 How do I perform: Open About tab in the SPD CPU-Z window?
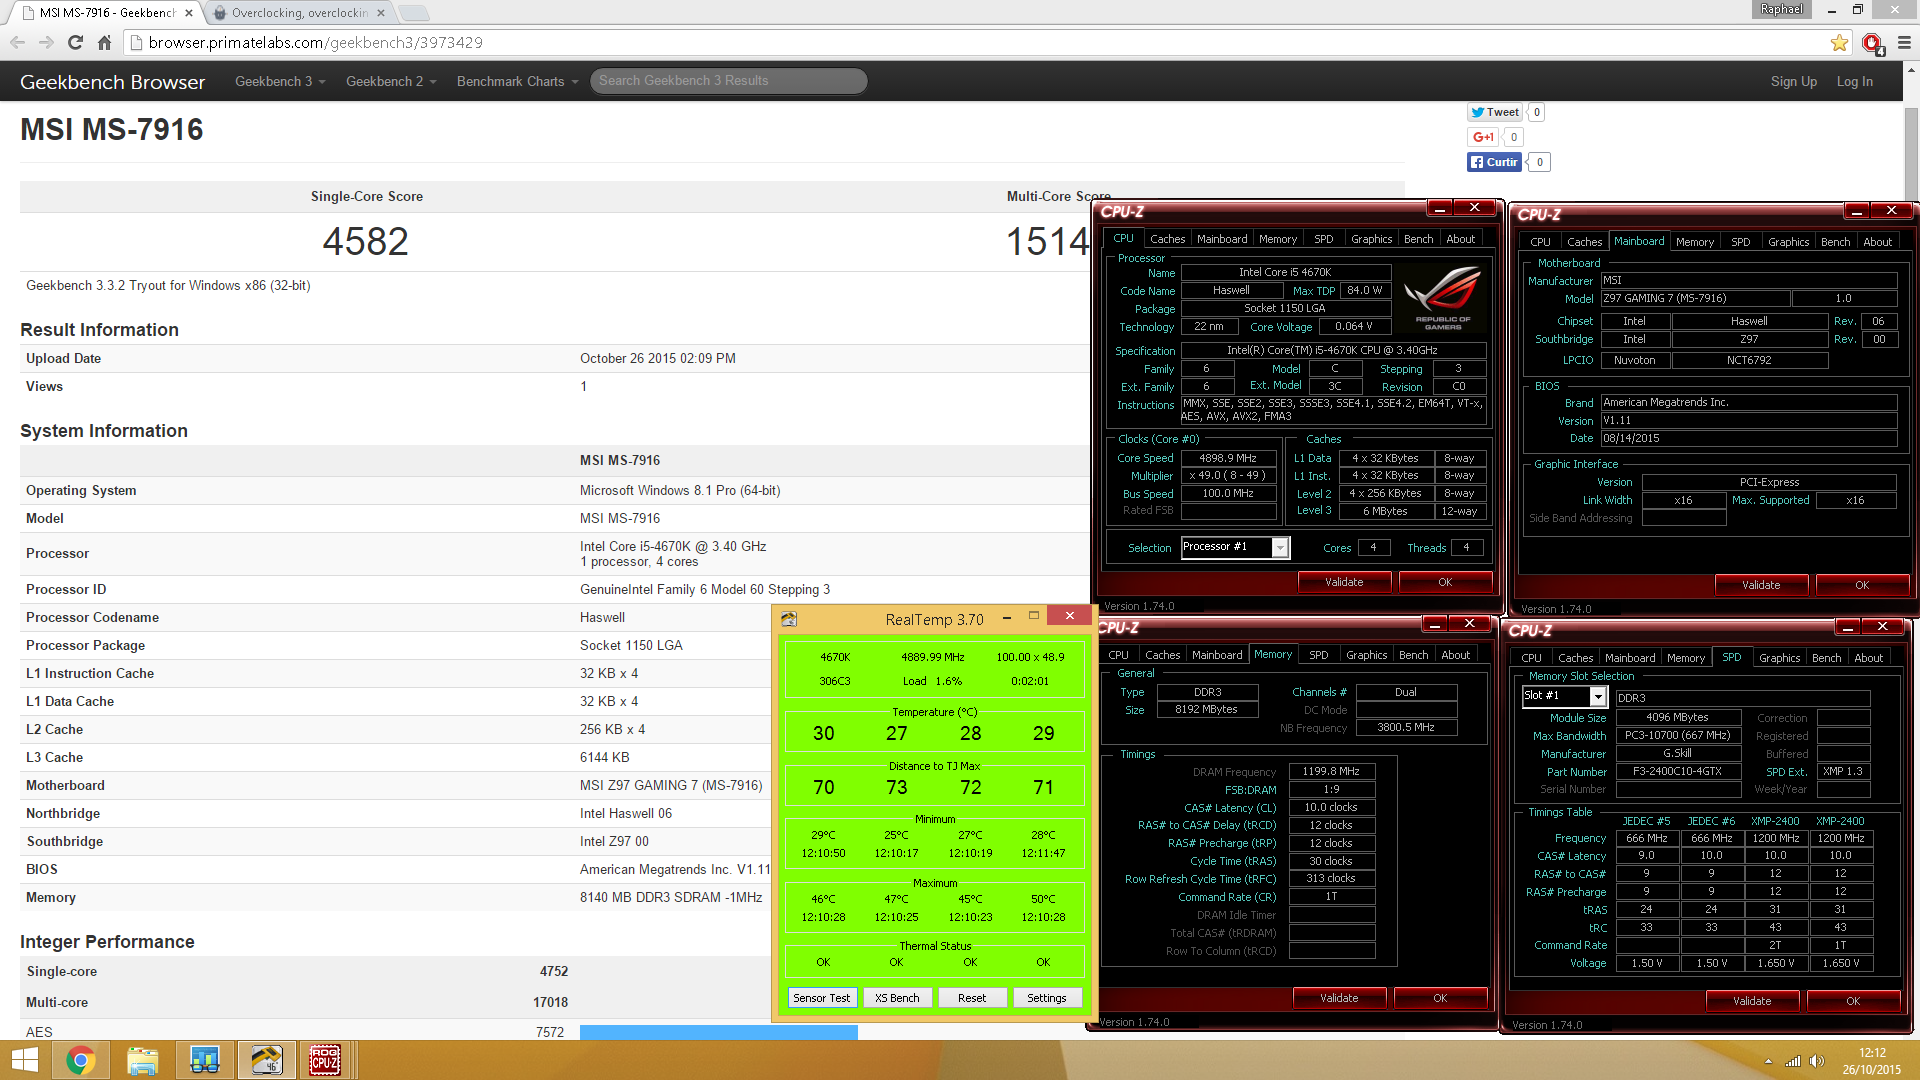coord(1868,658)
